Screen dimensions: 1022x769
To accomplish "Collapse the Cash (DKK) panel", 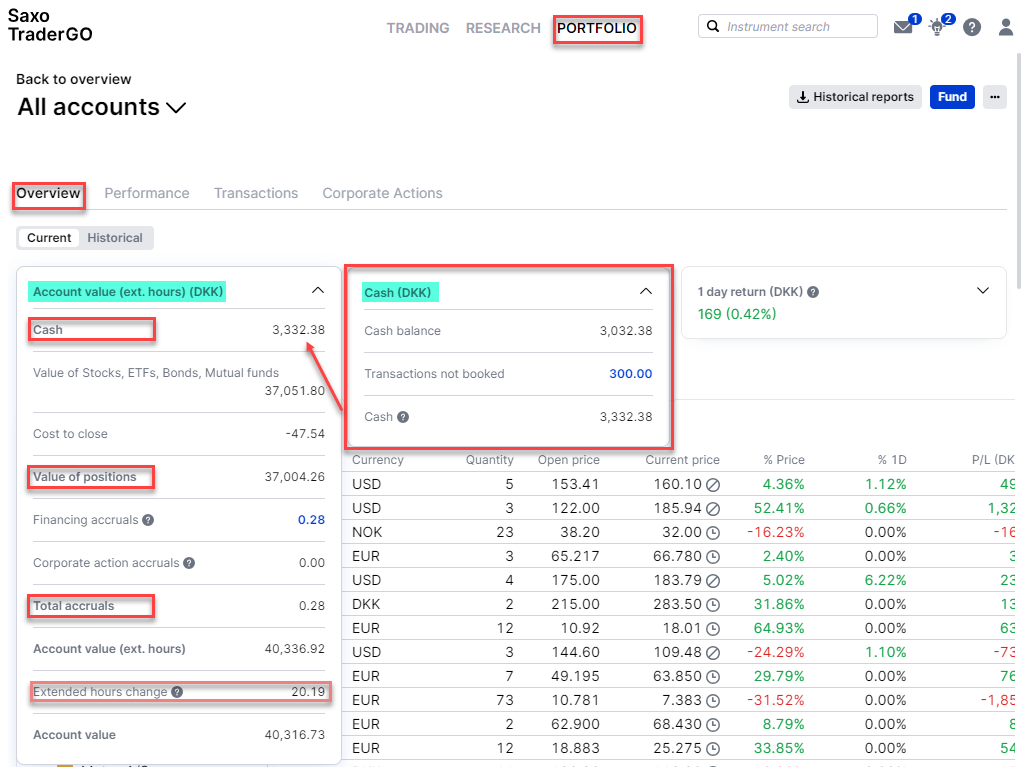I will [x=645, y=291].
